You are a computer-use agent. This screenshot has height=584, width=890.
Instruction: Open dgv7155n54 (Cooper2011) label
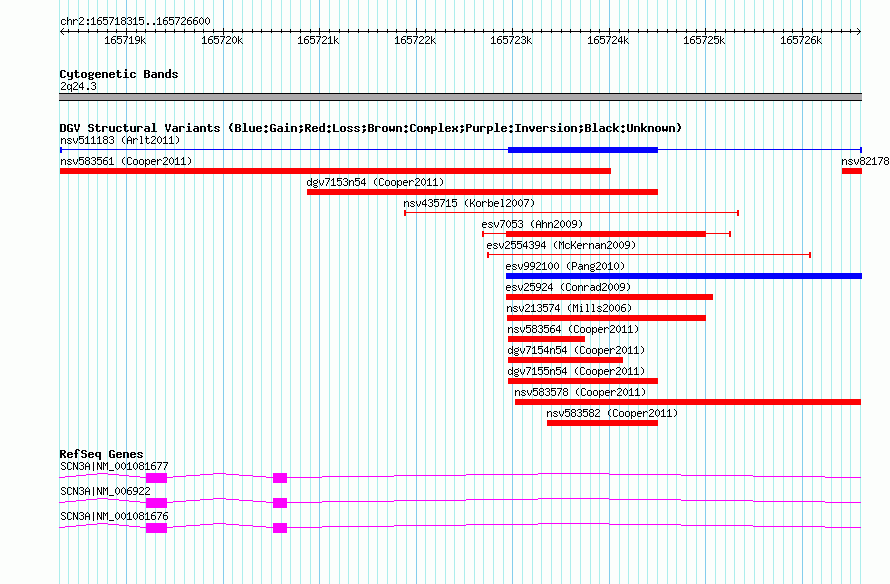click(576, 371)
